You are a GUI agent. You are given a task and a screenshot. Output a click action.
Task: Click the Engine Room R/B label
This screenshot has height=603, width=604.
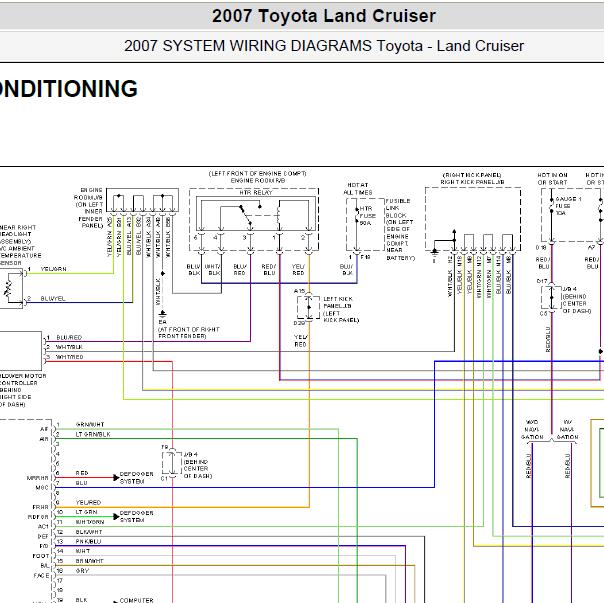257,181
